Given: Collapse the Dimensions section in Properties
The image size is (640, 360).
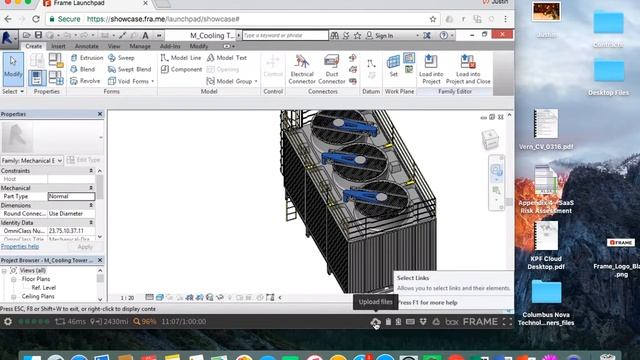Looking at the screenshot, I should coord(91,205).
